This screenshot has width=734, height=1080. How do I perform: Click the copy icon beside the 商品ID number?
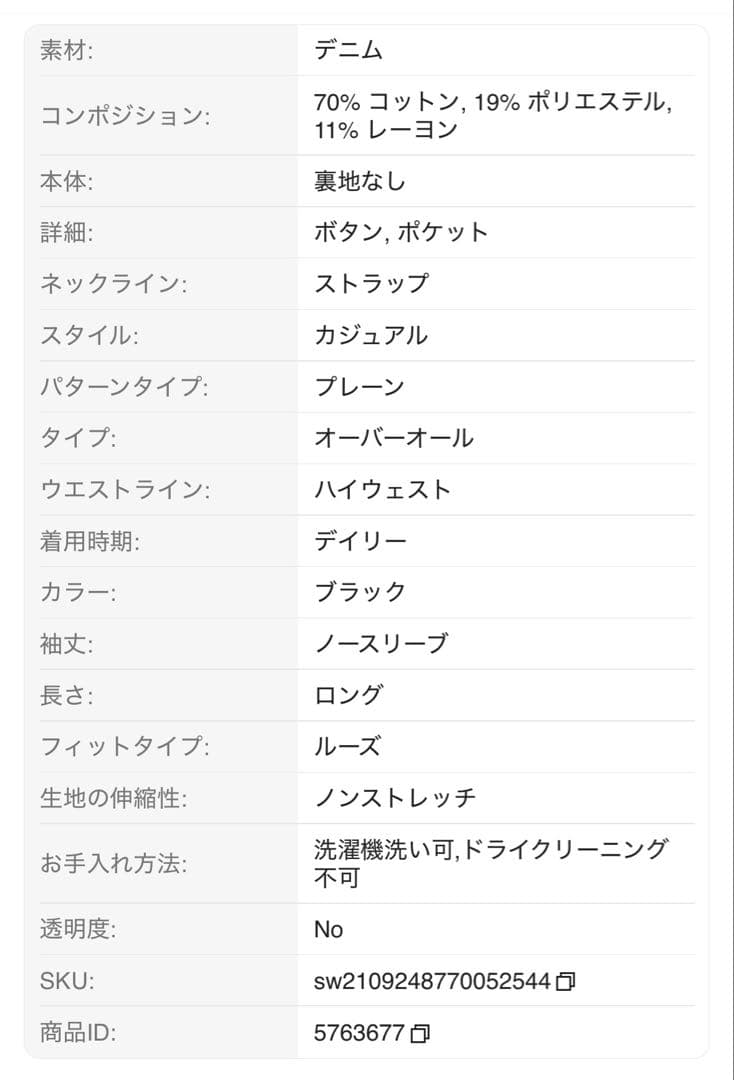[x=420, y=1034]
